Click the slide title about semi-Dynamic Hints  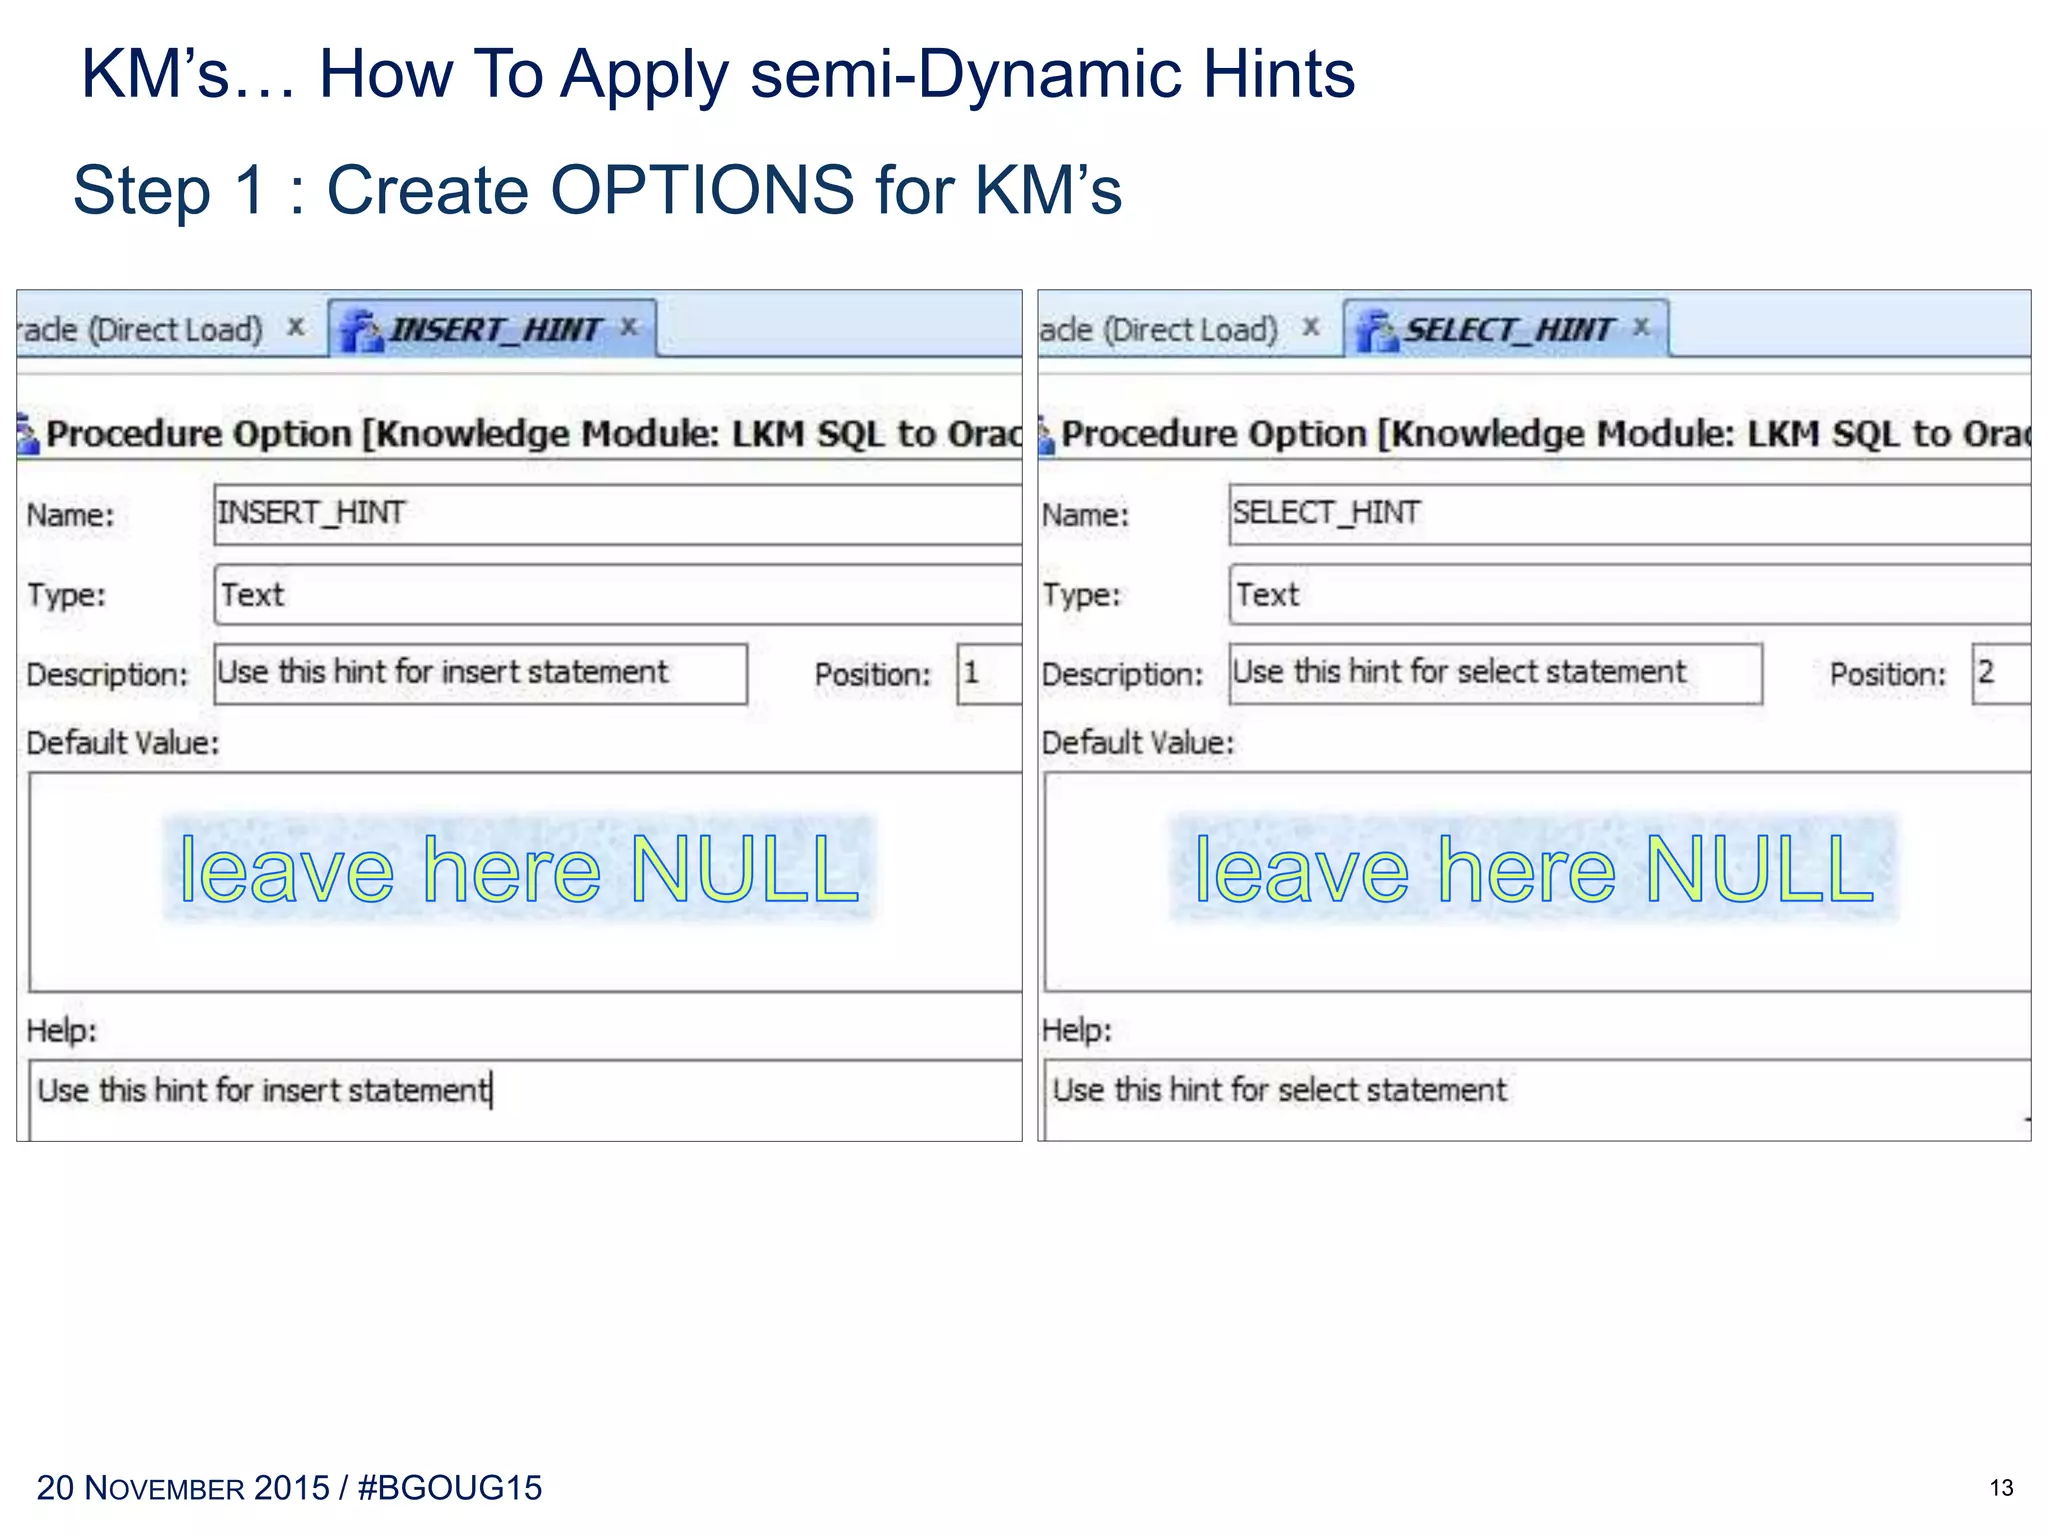point(718,74)
